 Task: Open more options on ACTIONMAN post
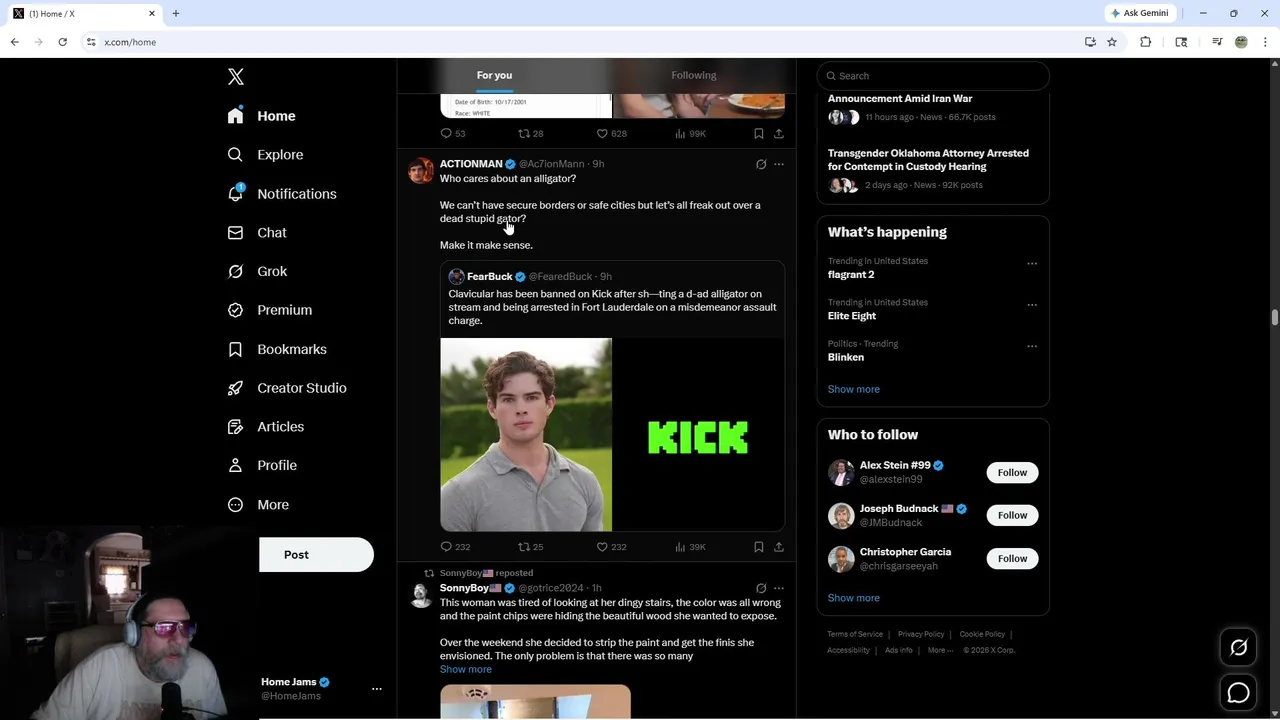779,164
